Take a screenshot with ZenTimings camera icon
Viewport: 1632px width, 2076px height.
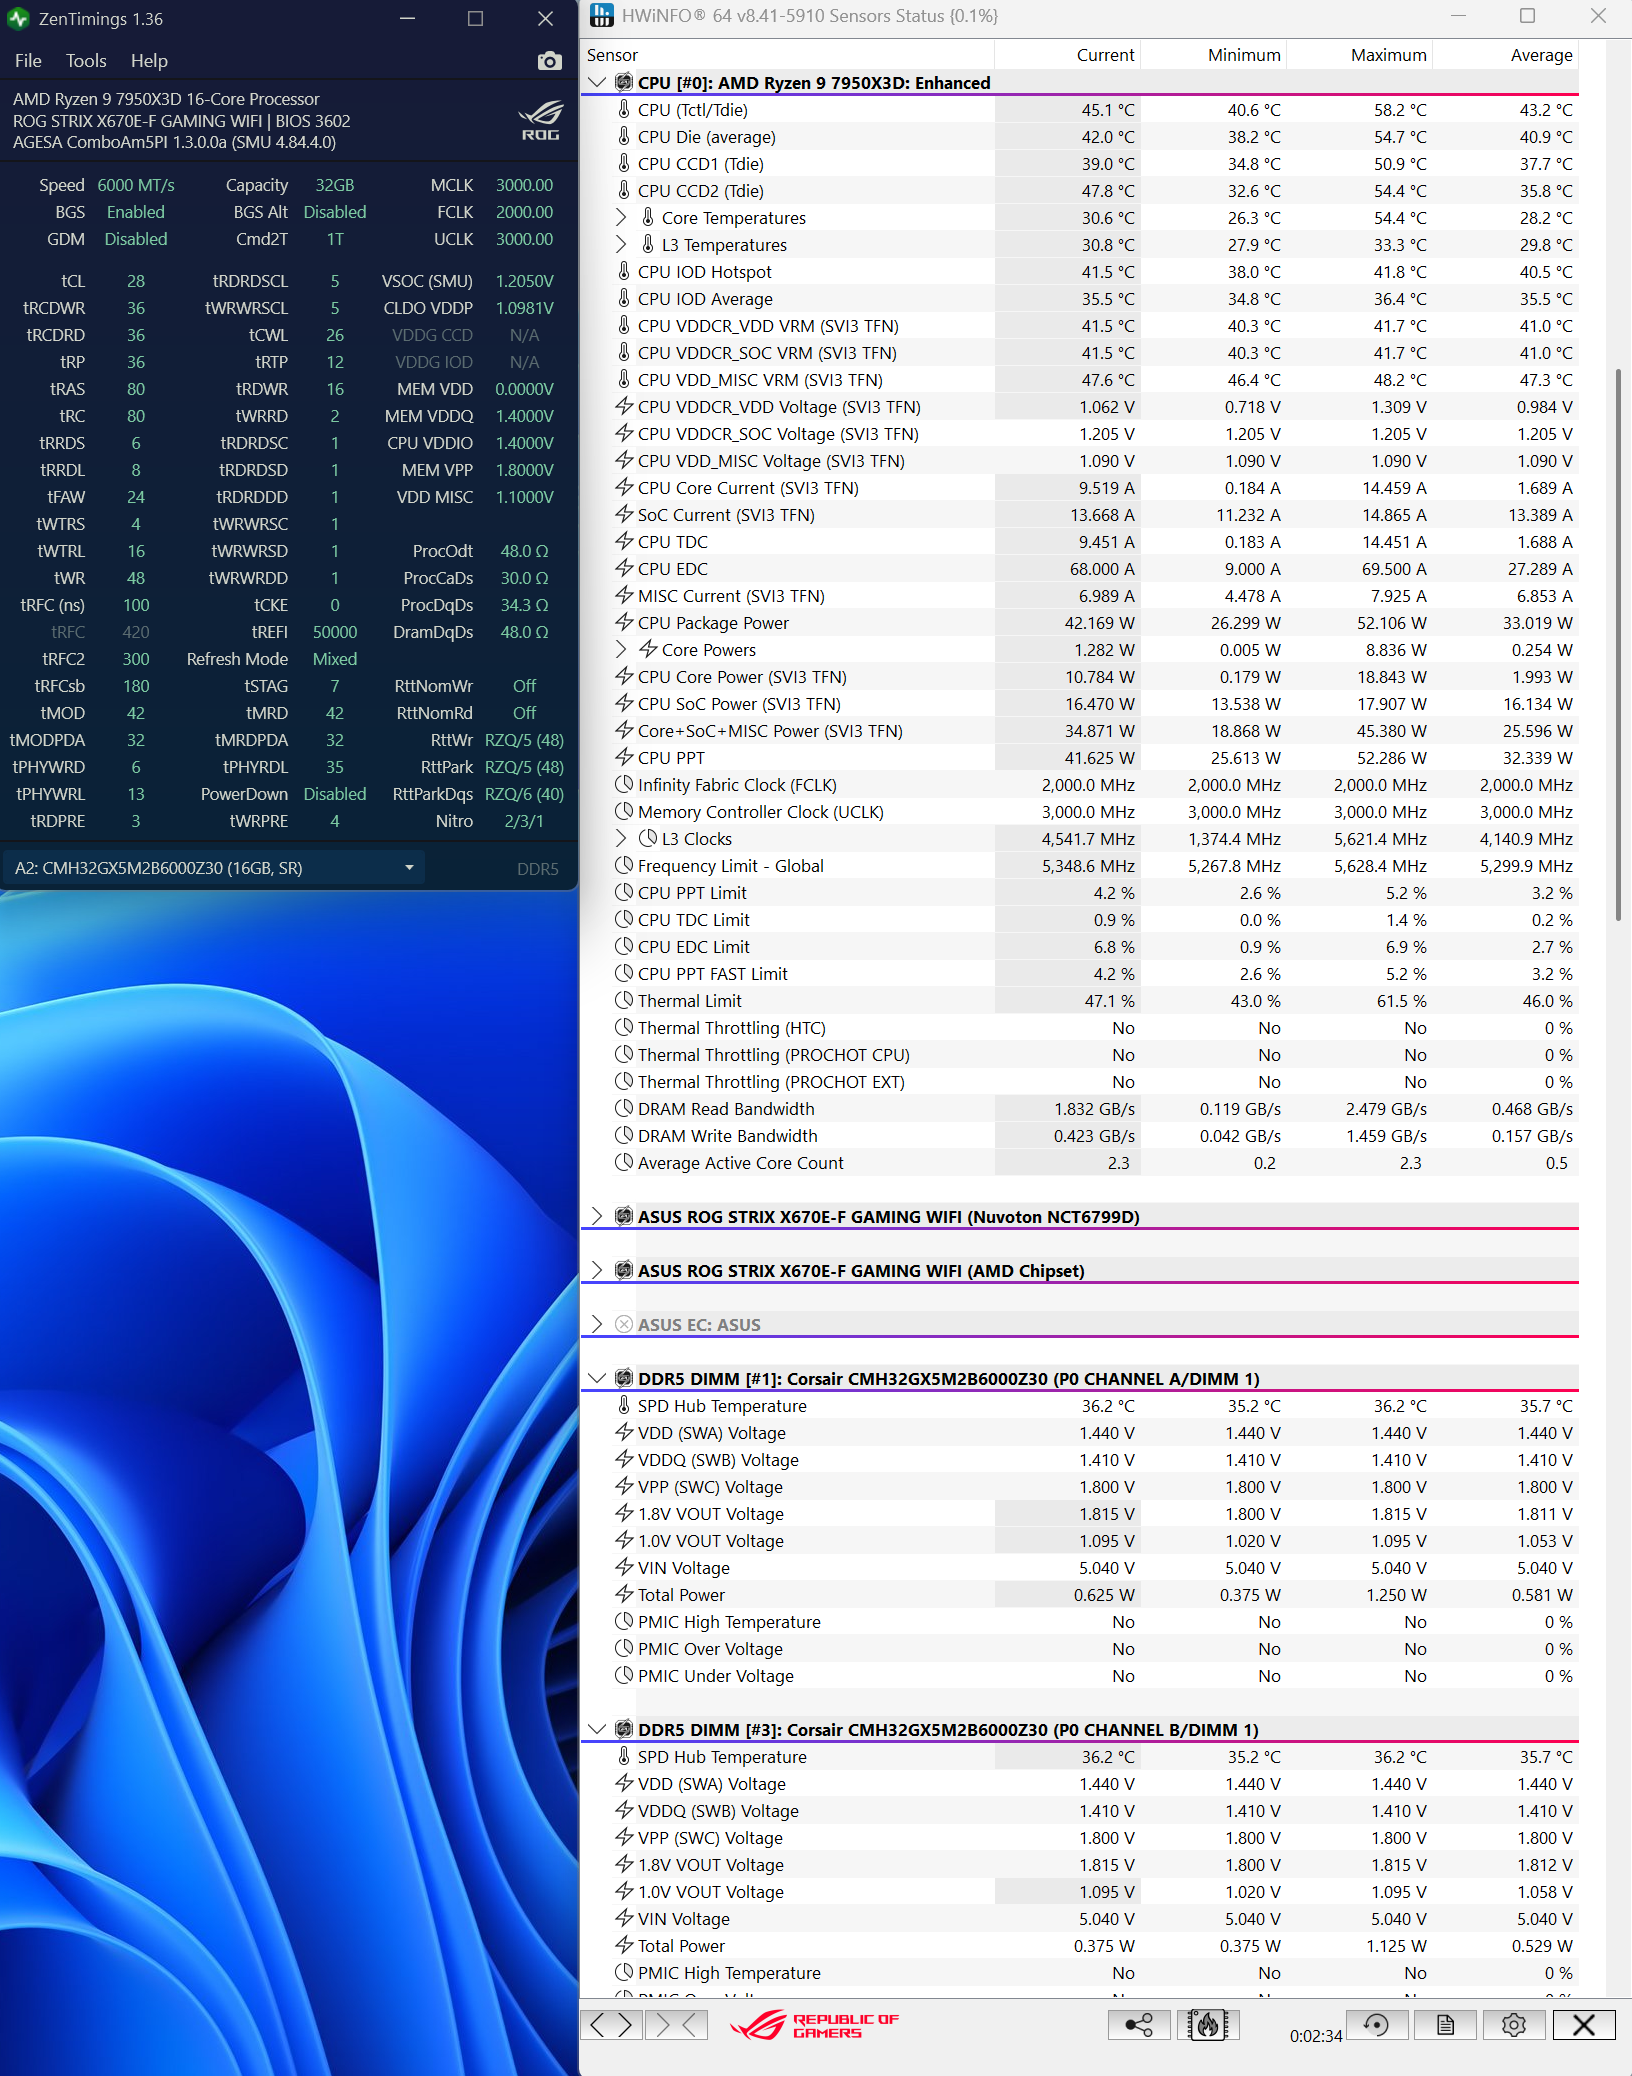pyautogui.click(x=549, y=61)
